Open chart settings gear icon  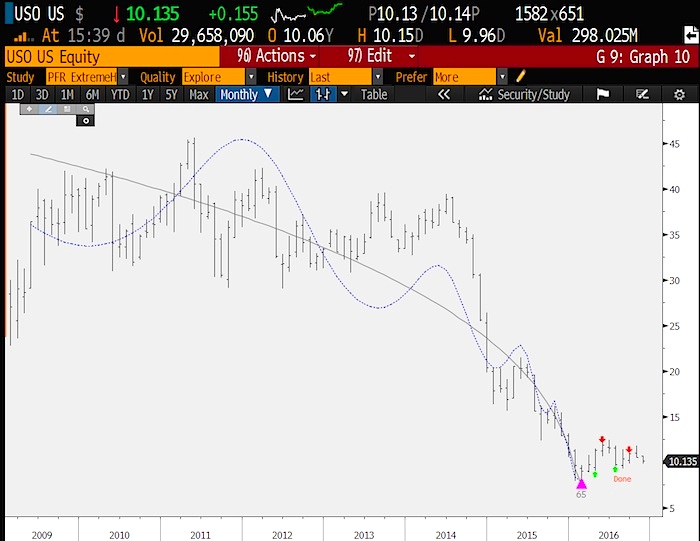coord(679,94)
